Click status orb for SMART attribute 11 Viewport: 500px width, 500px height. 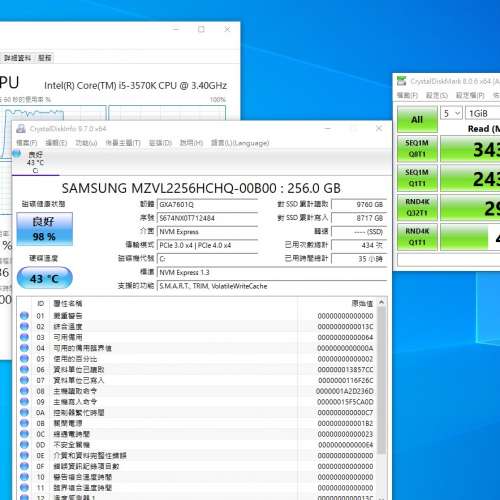[x=24, y=488]
